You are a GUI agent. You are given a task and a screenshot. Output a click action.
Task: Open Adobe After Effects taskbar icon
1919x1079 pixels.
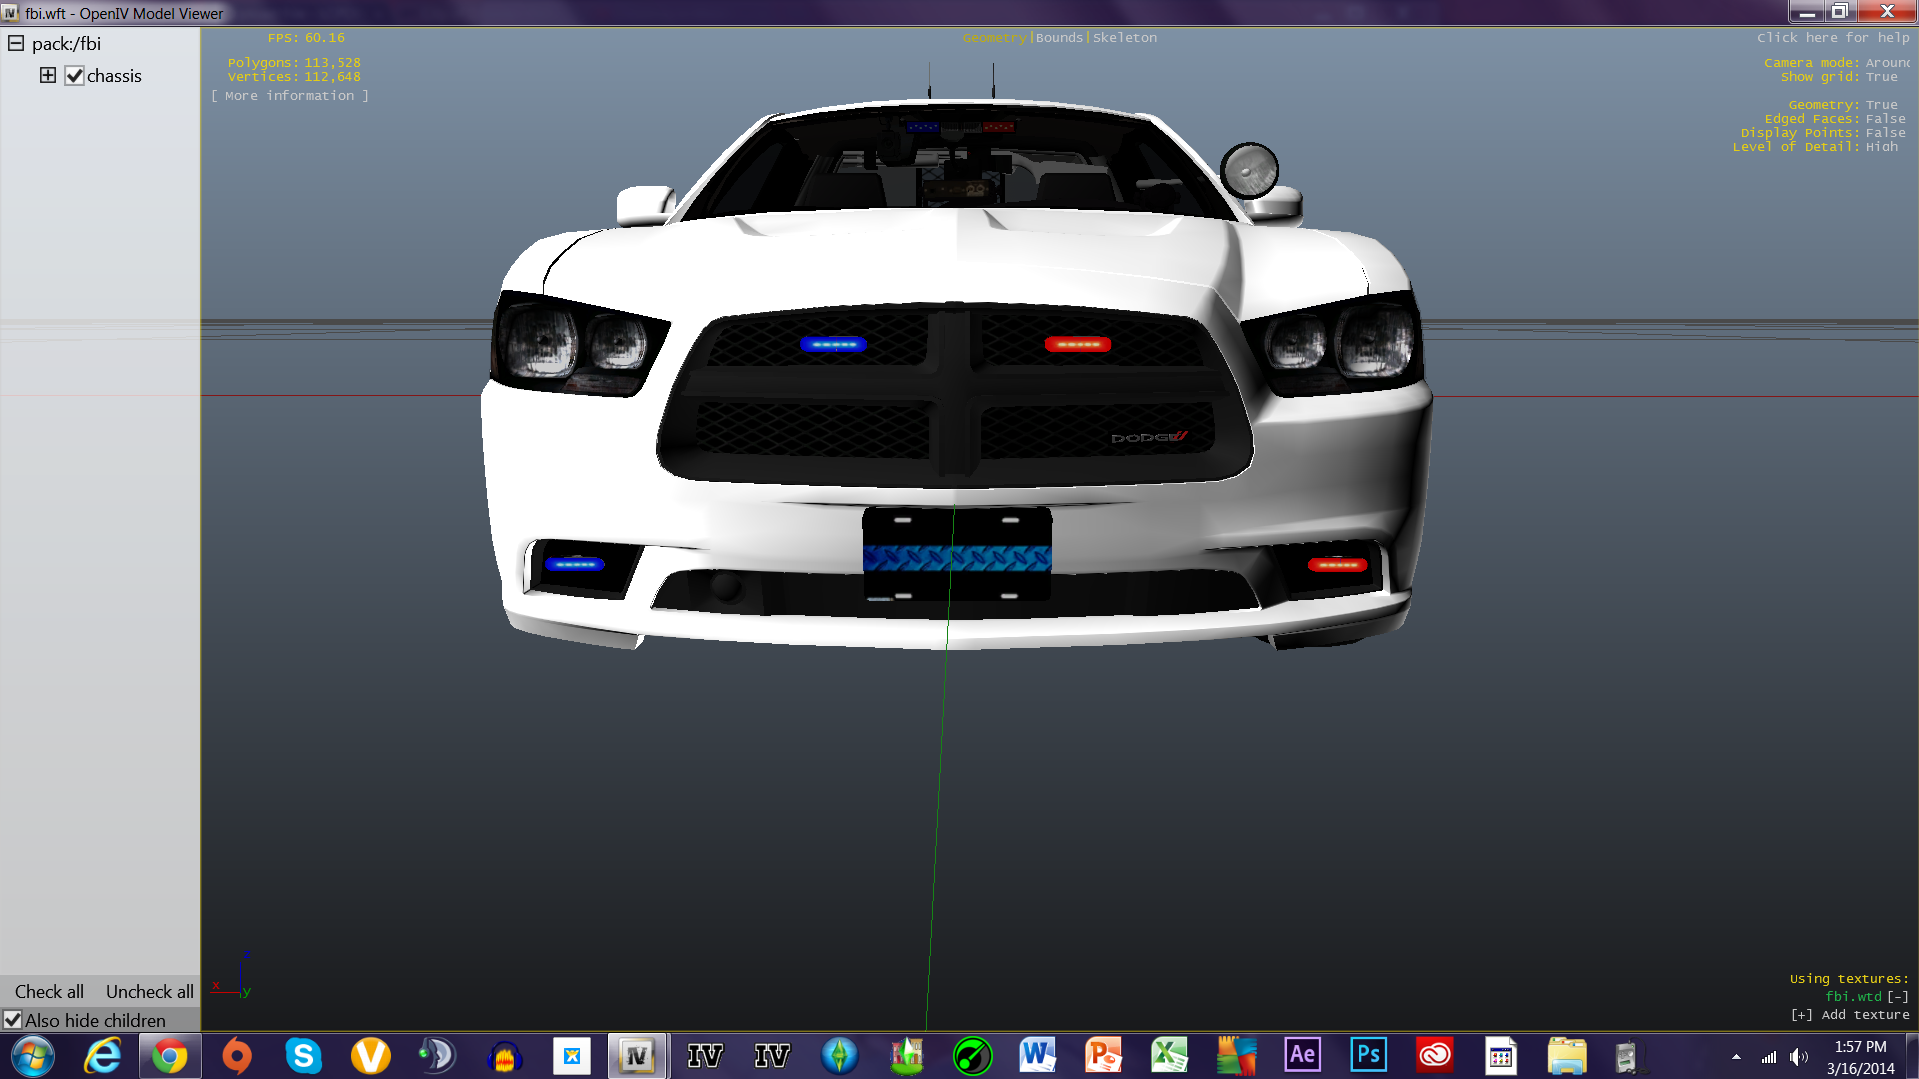click(x=1302, y=1055)
